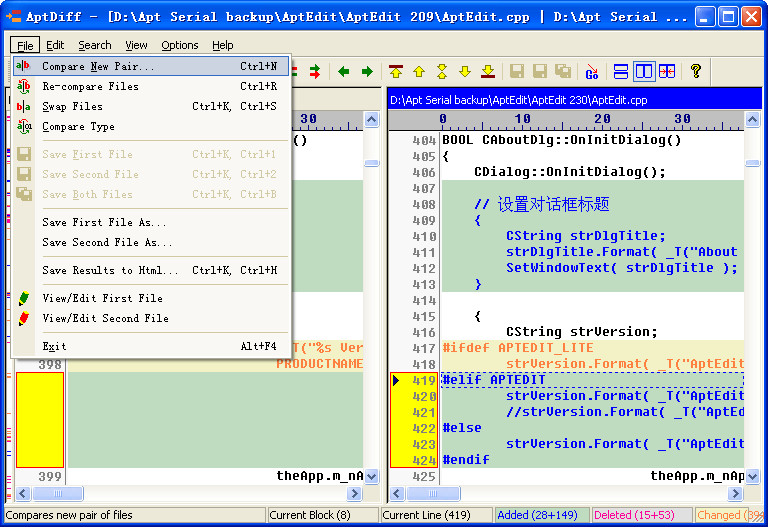Click the Swap Files b|a icon
768x527 pixels.
click(x=24, y=106)
